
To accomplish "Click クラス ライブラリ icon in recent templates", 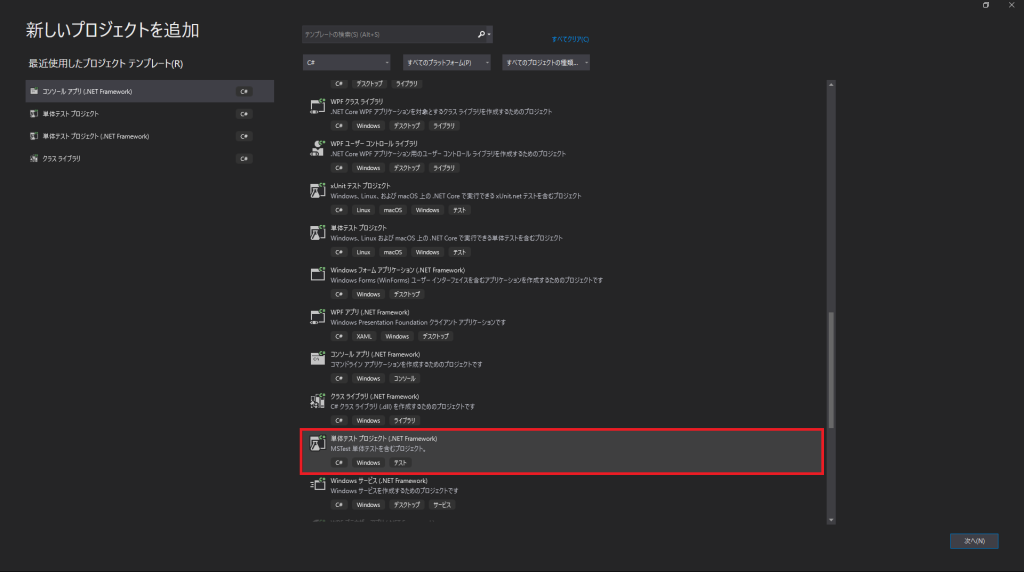I will (34, 159).
